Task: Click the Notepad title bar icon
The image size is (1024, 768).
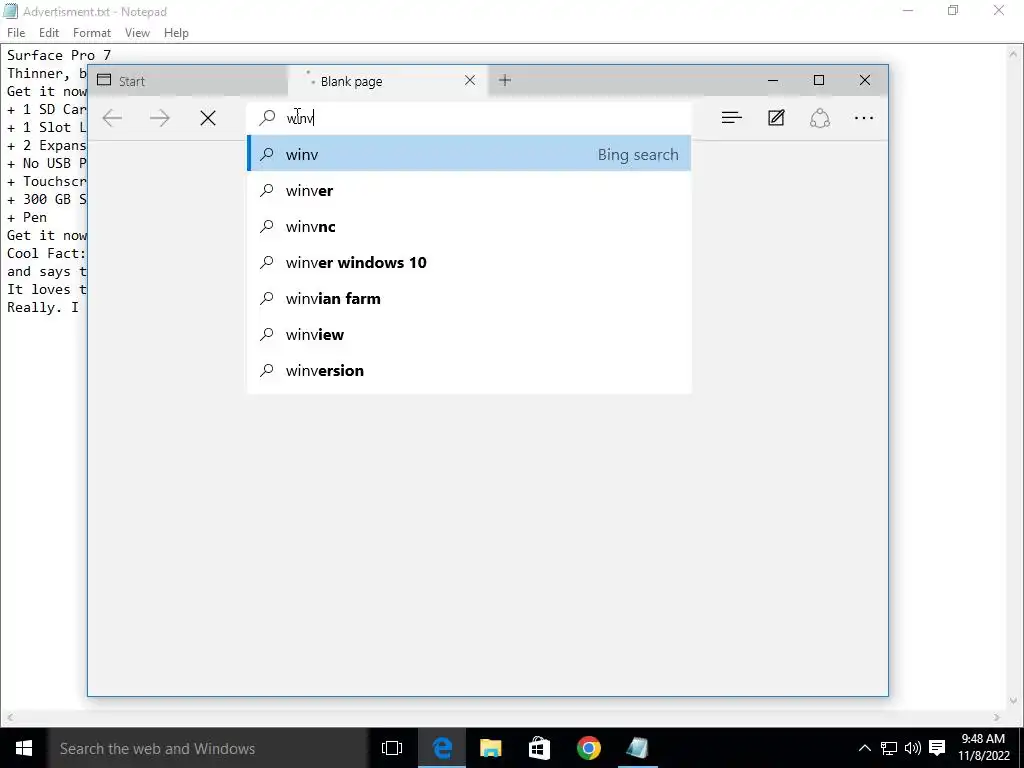Action: [10, 11]
